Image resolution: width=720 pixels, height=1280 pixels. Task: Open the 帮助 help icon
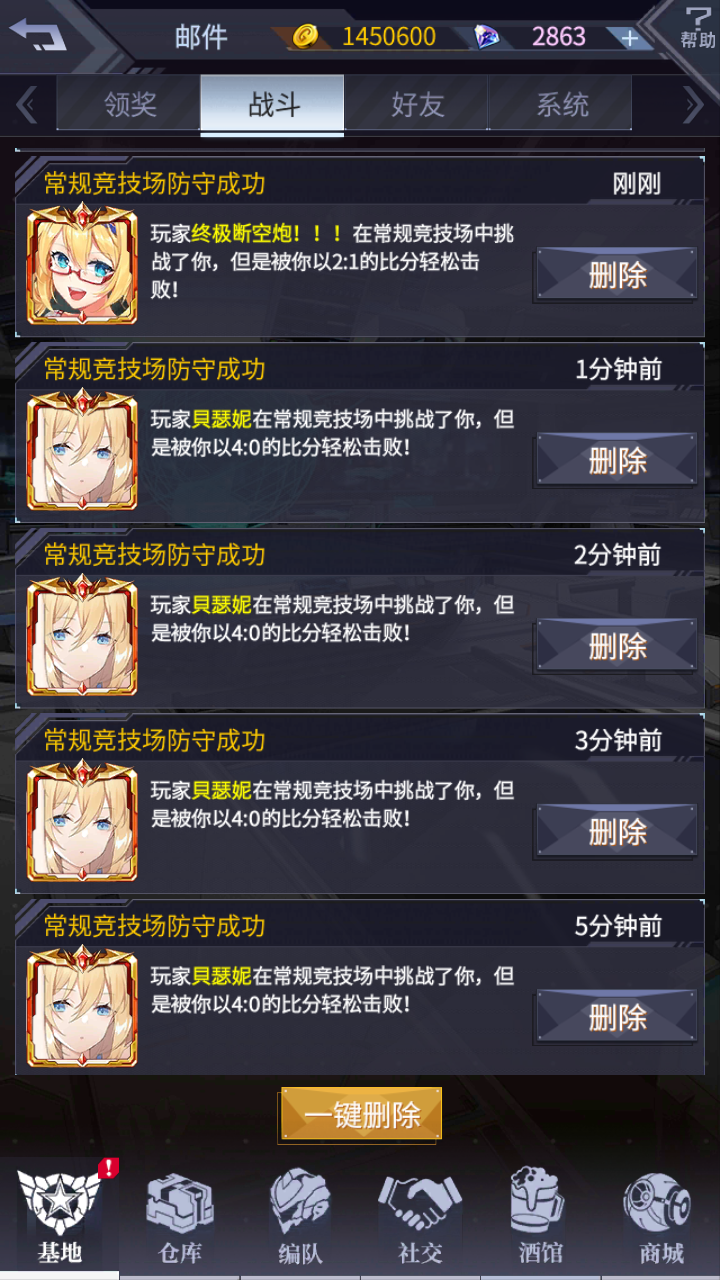point(697,27)
